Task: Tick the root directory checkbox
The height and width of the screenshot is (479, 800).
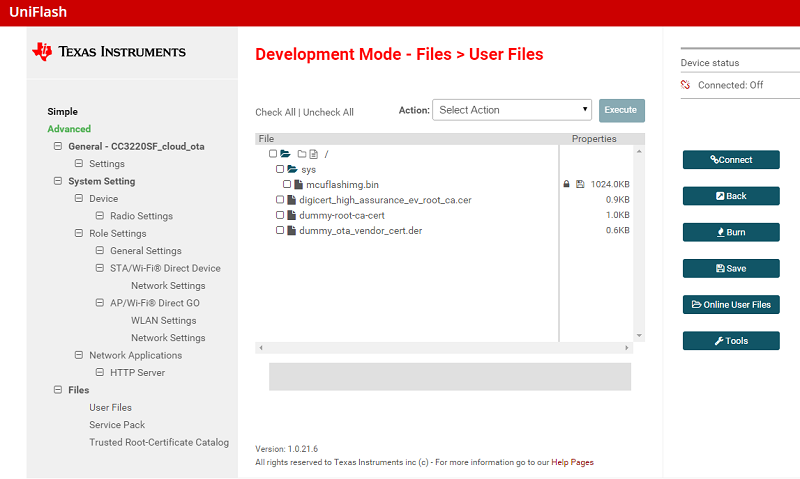Action: tap(273, 154)
